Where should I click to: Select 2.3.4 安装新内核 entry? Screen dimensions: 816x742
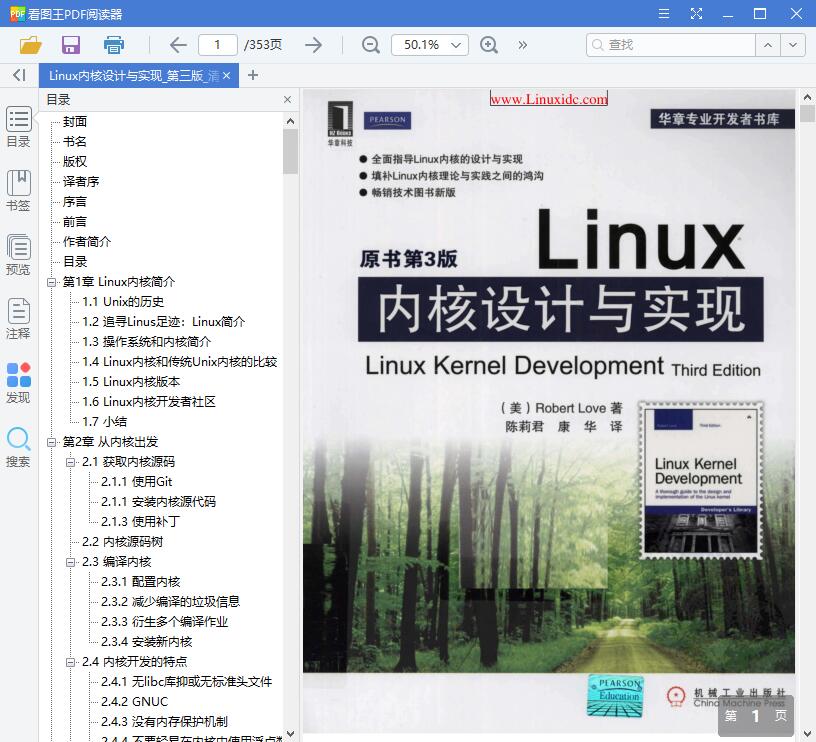coord(147,642)
